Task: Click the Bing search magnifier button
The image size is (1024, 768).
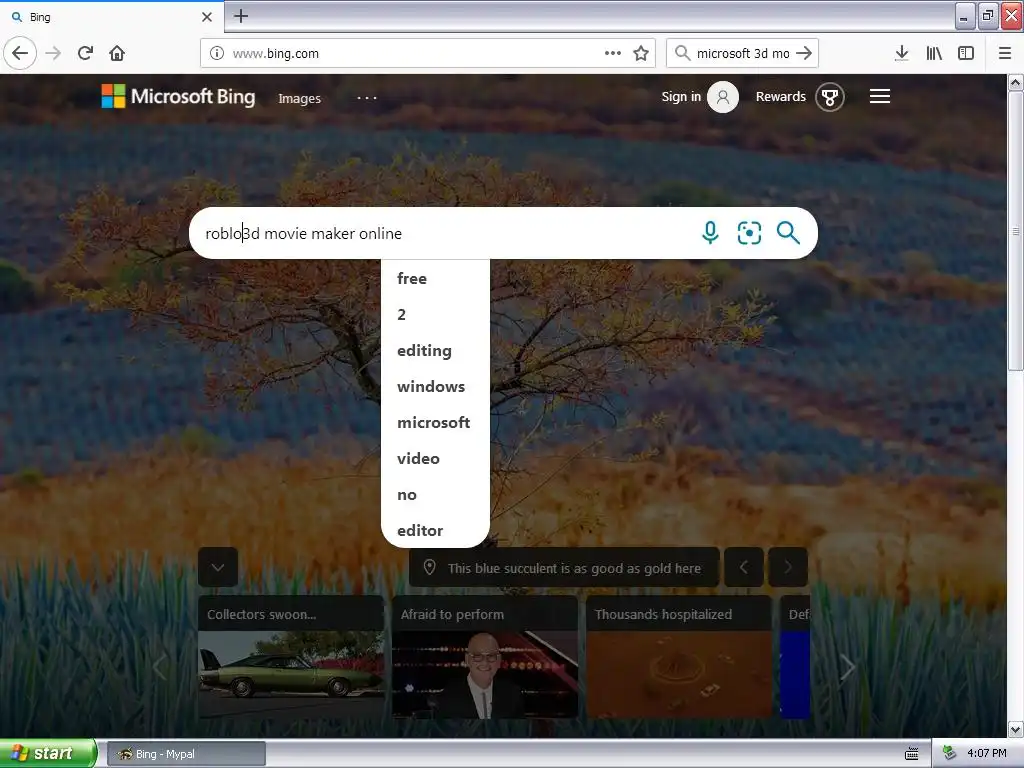Action: coord(788,232)
